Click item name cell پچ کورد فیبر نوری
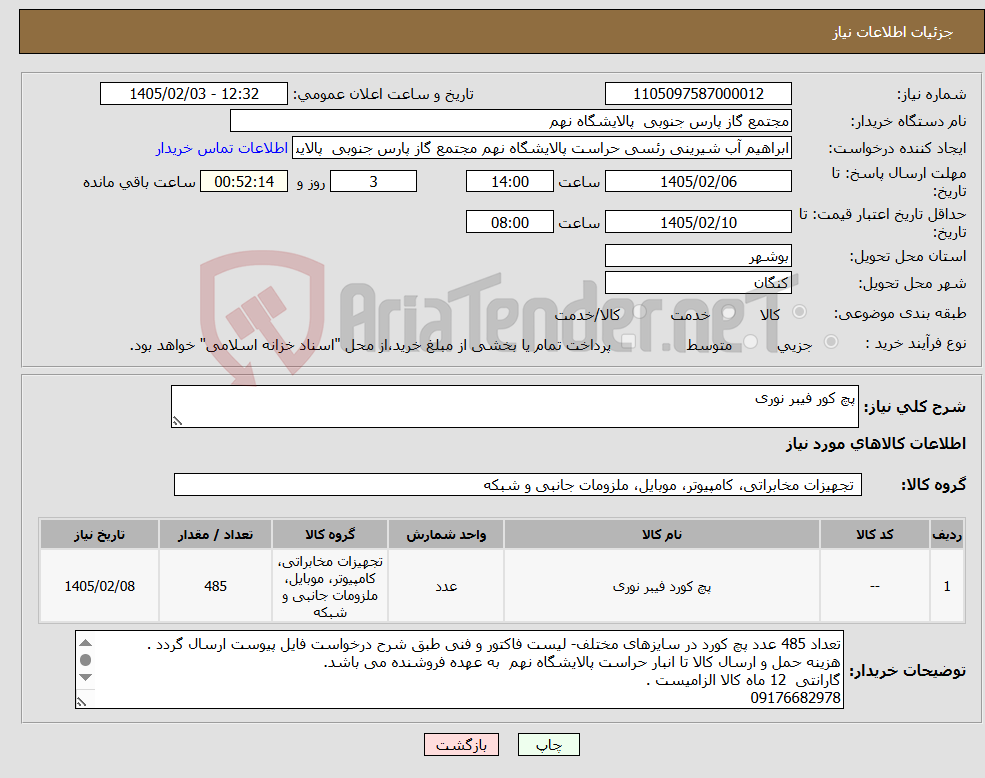The width and height of the screenshot is (985, 778). pos(661,586)
